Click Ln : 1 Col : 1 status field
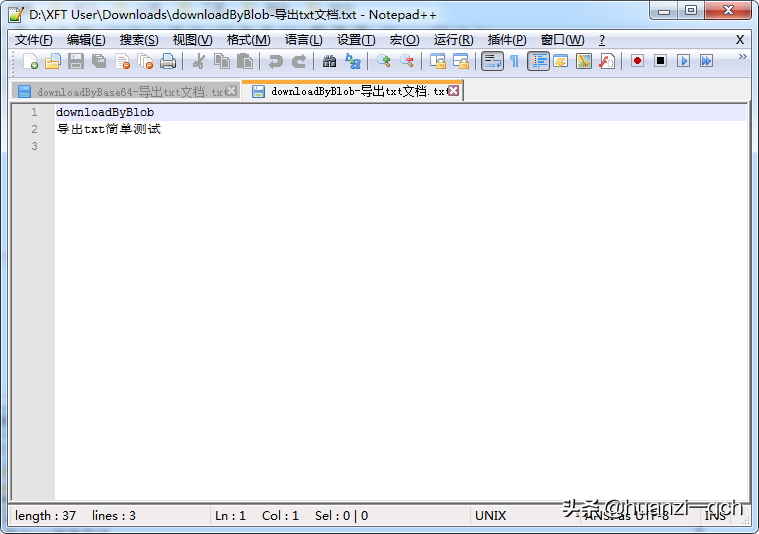The height and width of the screenshot is (534, 759). click(257, 516)
